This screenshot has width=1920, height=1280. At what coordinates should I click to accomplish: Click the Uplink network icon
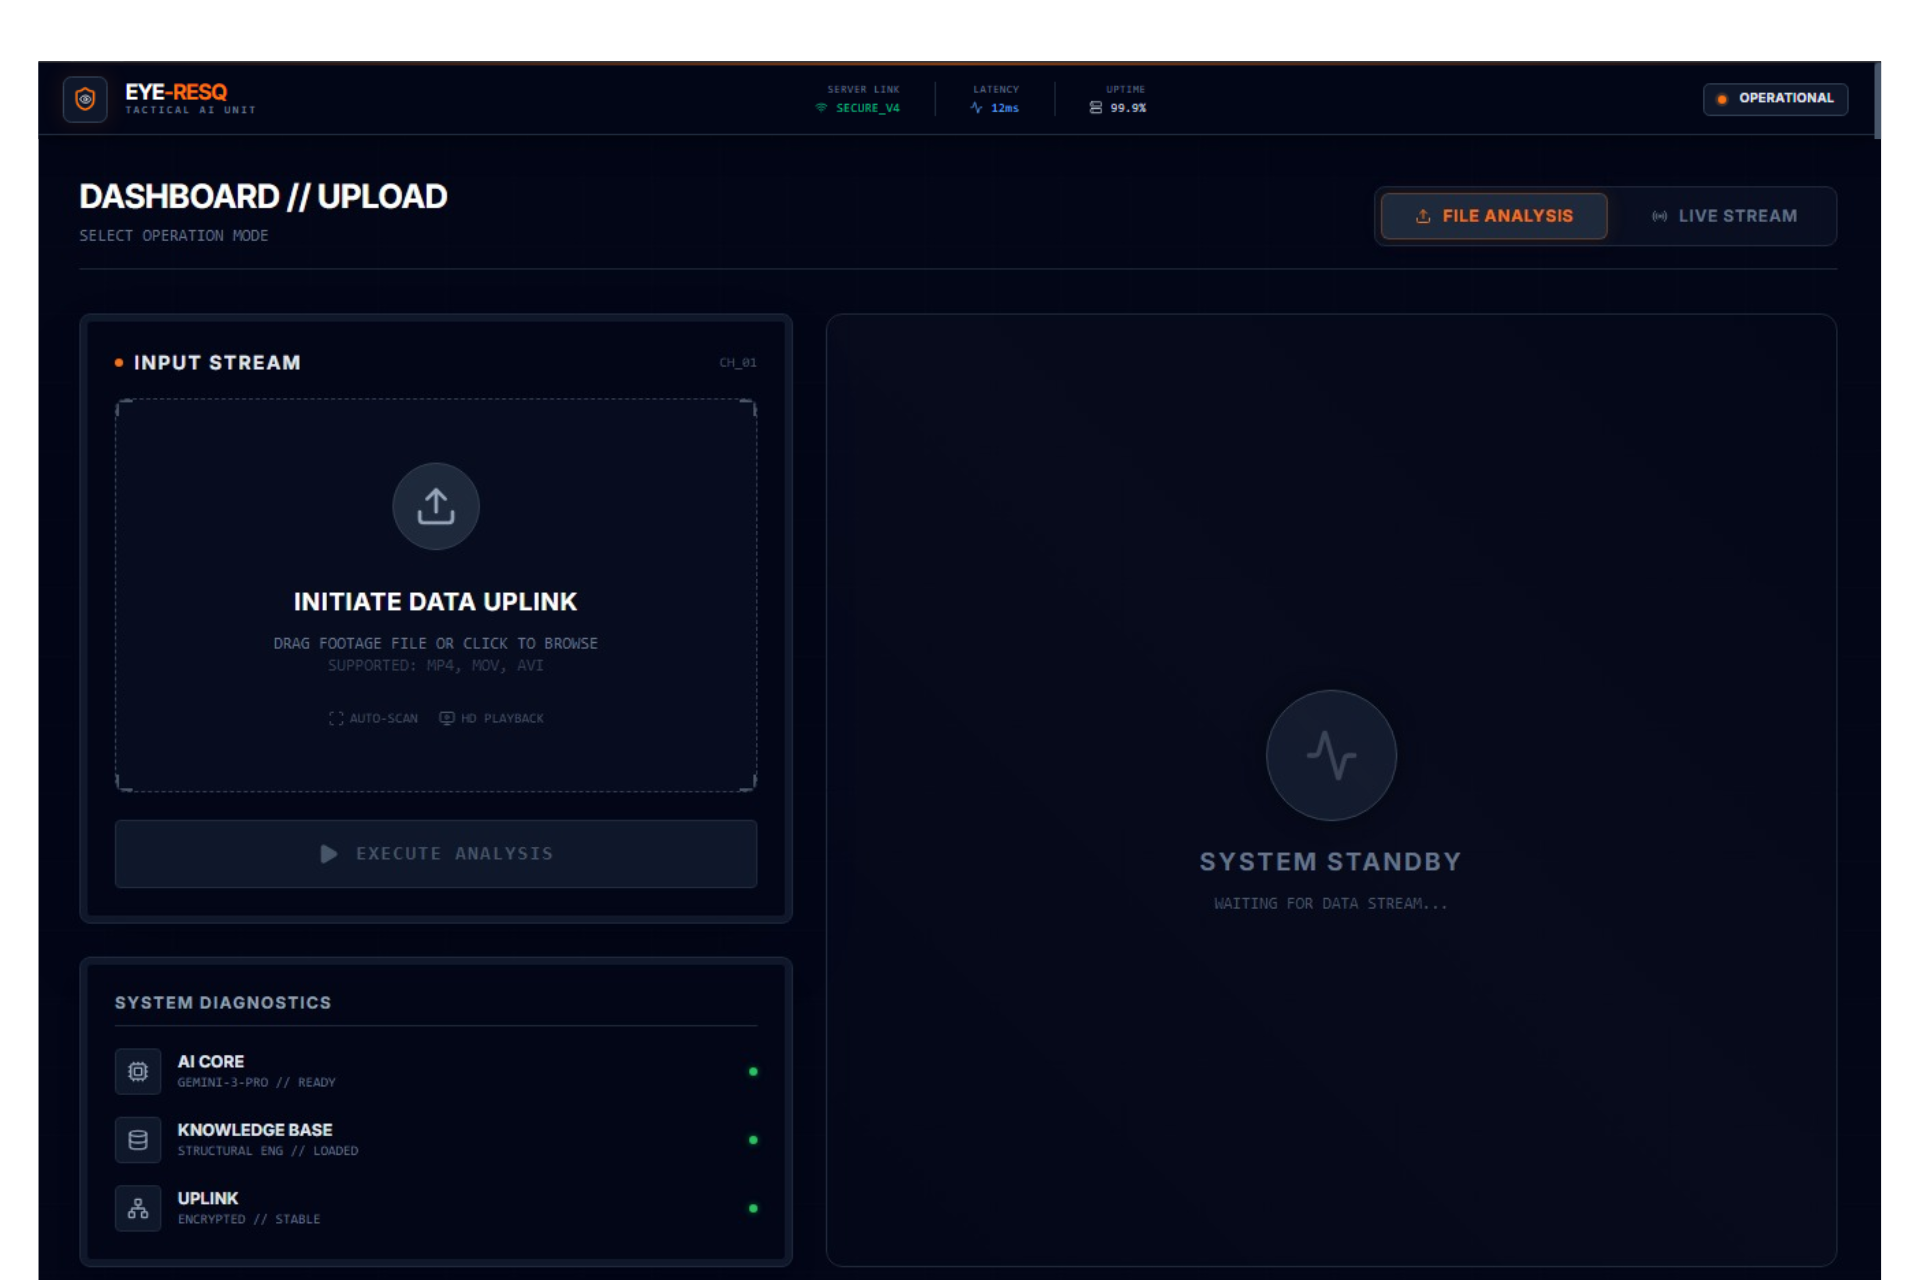click(x=138, y=1208)
